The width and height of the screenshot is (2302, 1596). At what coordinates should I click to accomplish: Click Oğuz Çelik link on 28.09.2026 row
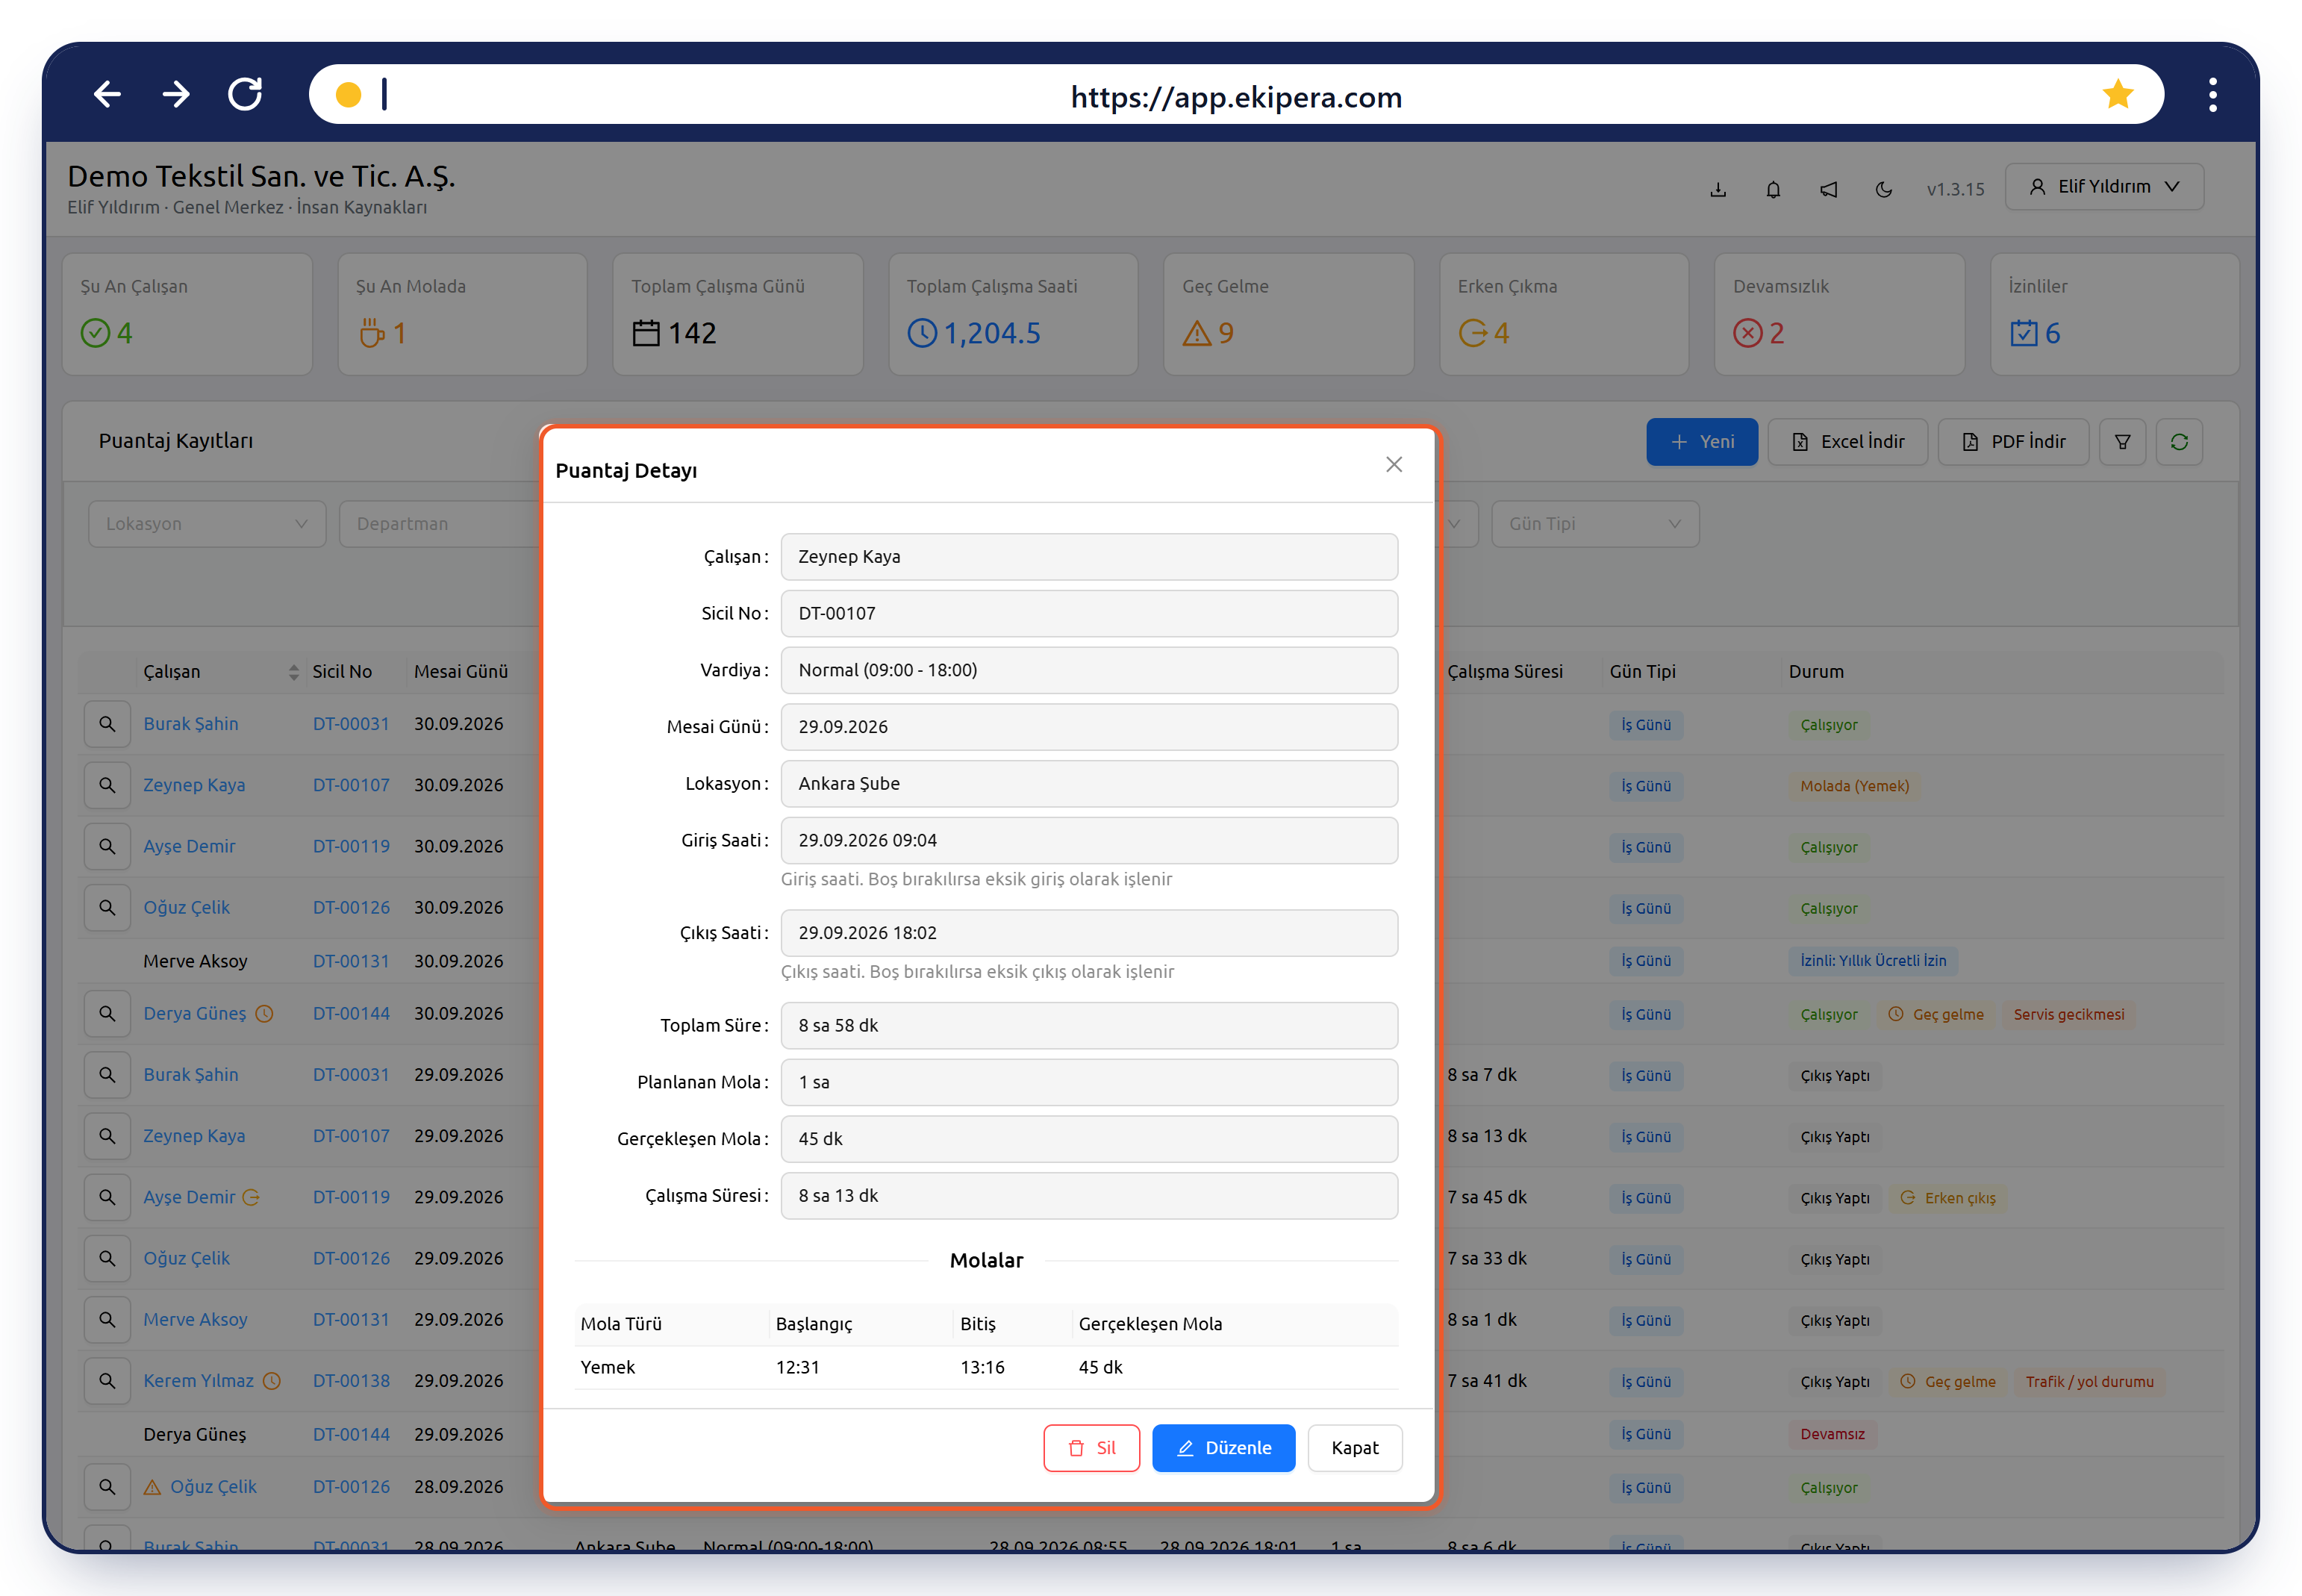pos(213,1487)
